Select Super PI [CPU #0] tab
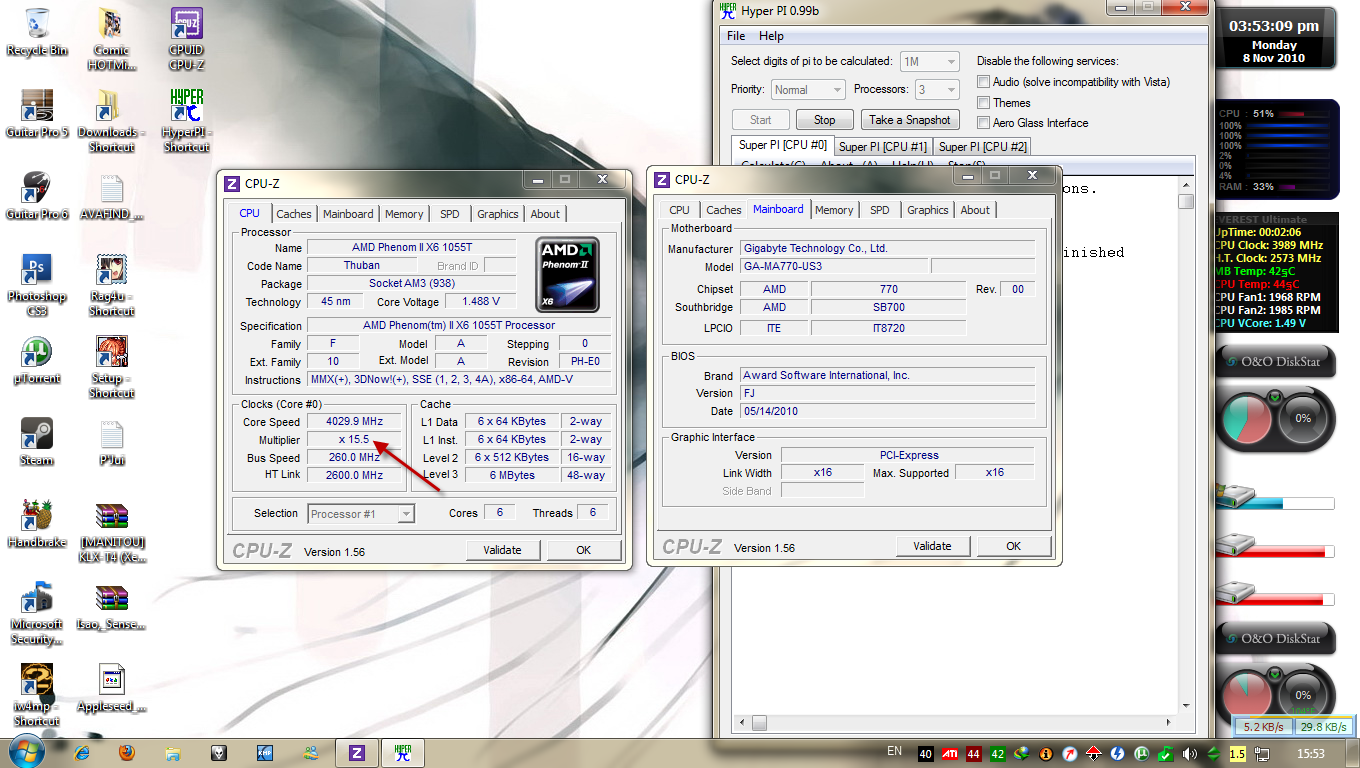 pyautogui.click(x=783, y=145)
